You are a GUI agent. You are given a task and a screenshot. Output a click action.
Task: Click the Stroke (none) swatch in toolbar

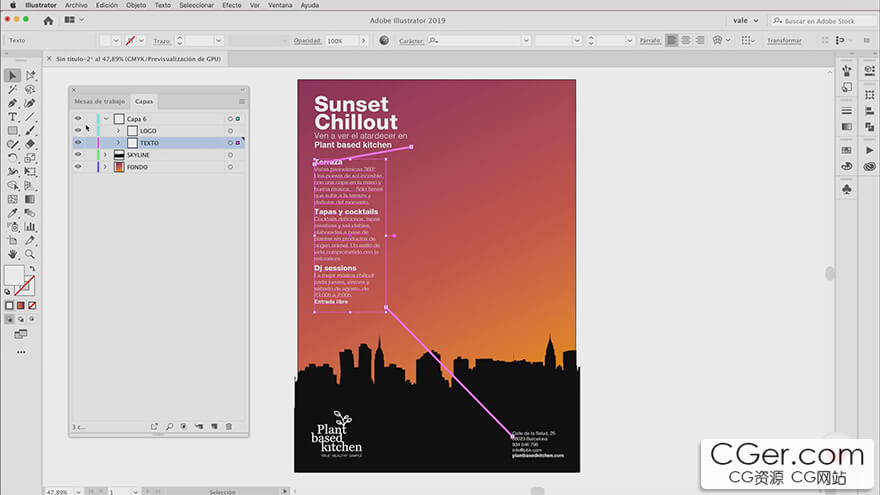(x=25, y=286)
